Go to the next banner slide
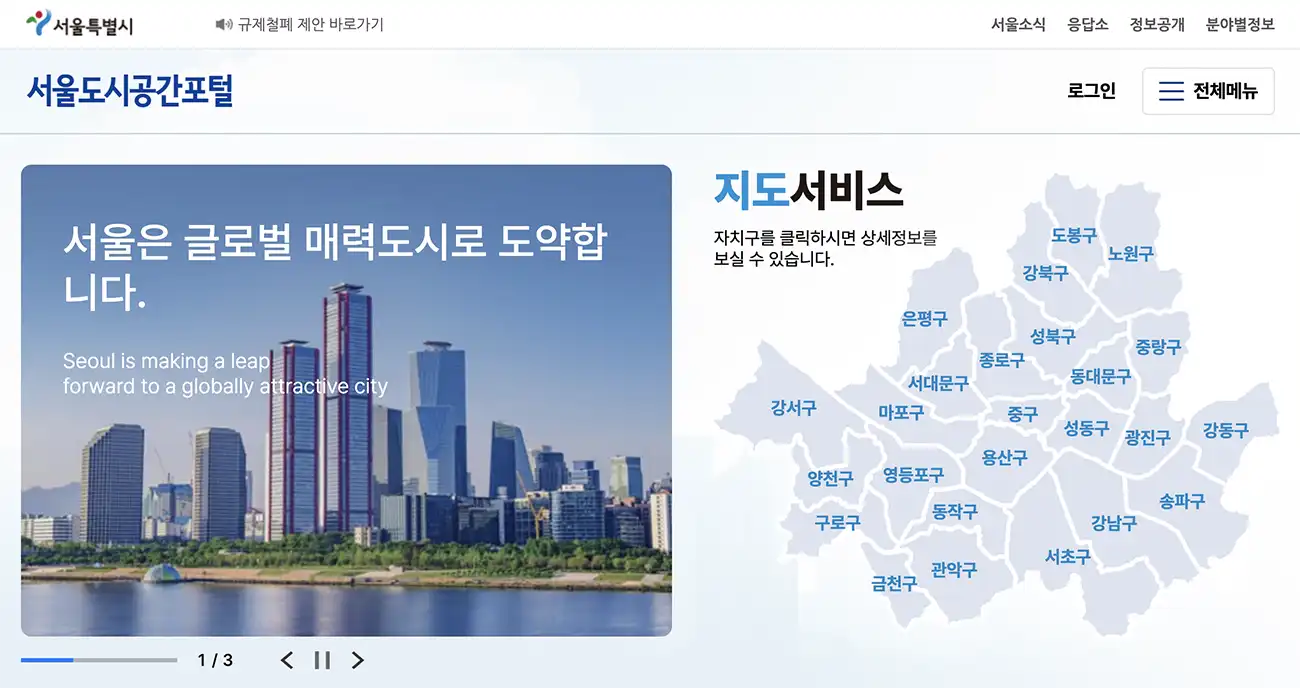Image resolution: width=1300 pixels, height=688 pixels. (357, 660)
